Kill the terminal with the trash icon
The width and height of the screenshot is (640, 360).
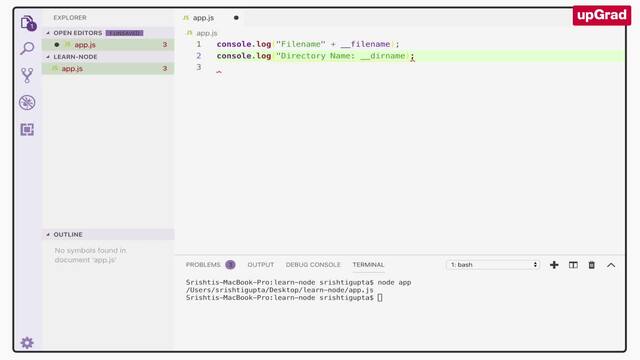(x=591, y=265)
